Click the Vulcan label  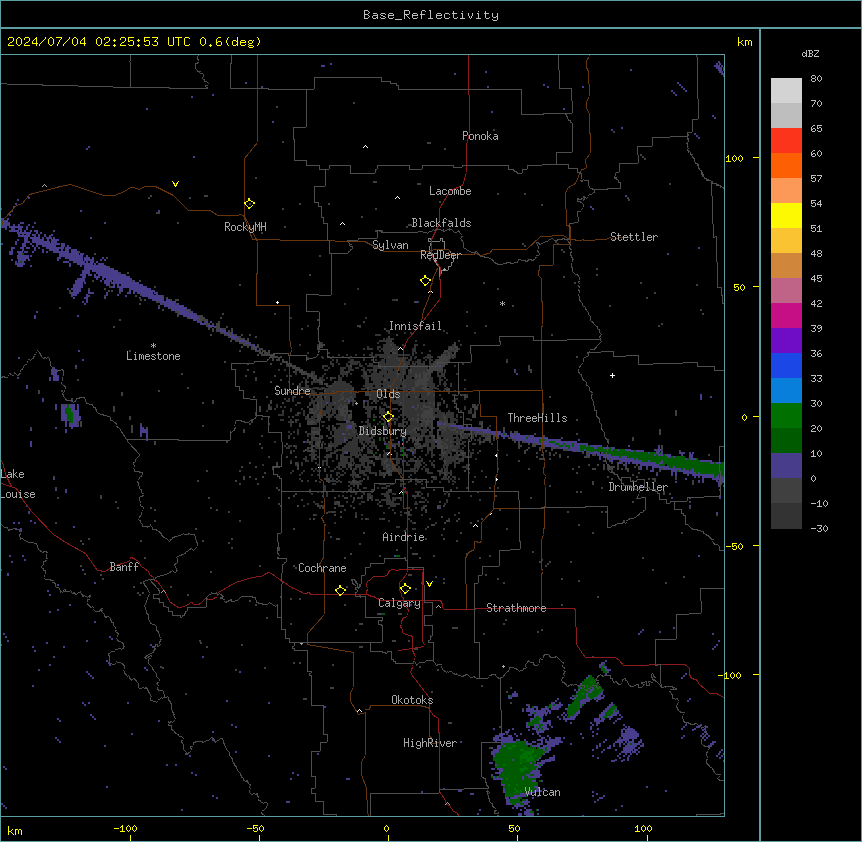[543, 792]
